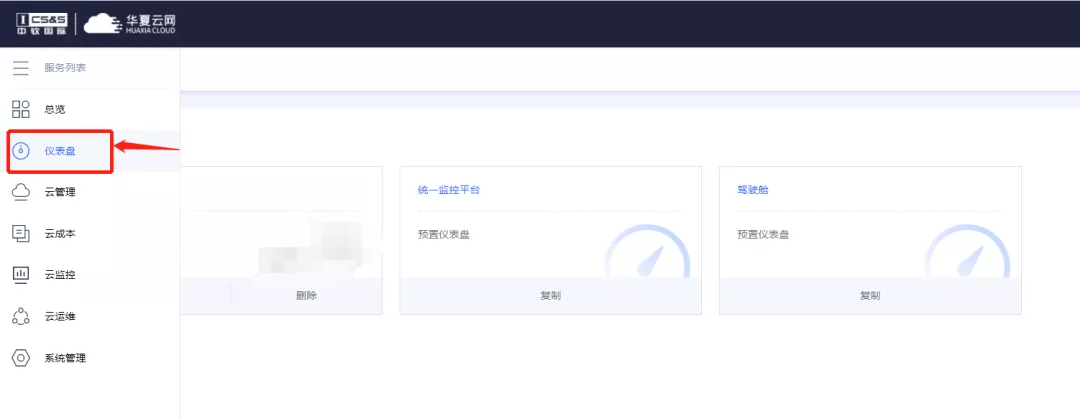Open 系统管理 via the hexagon icon
Viewport: 1080px width, 419px height.
(20, 358)
